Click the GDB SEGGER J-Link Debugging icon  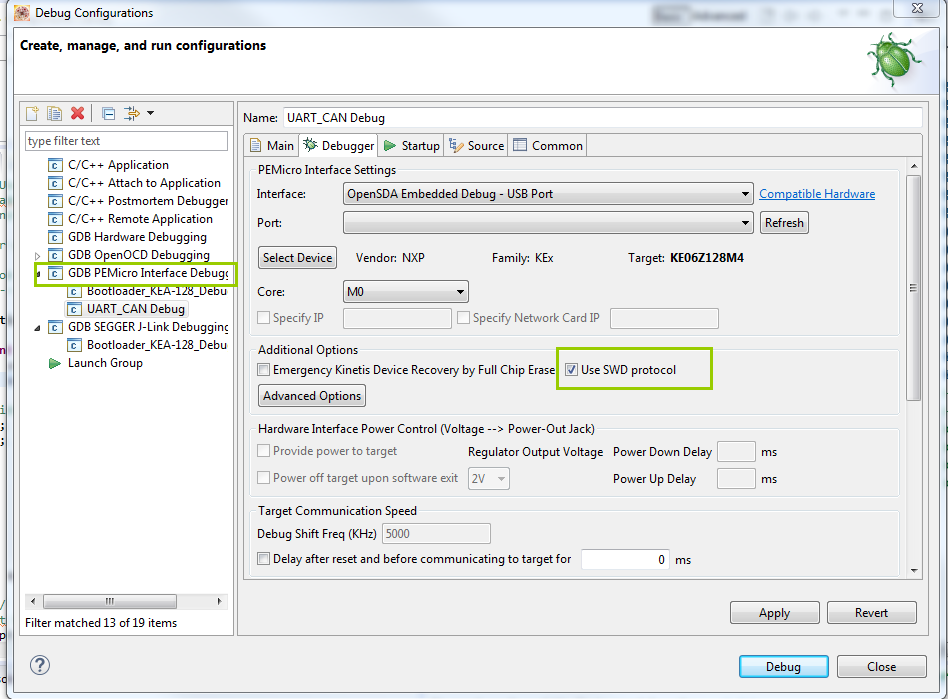[56, 327]
